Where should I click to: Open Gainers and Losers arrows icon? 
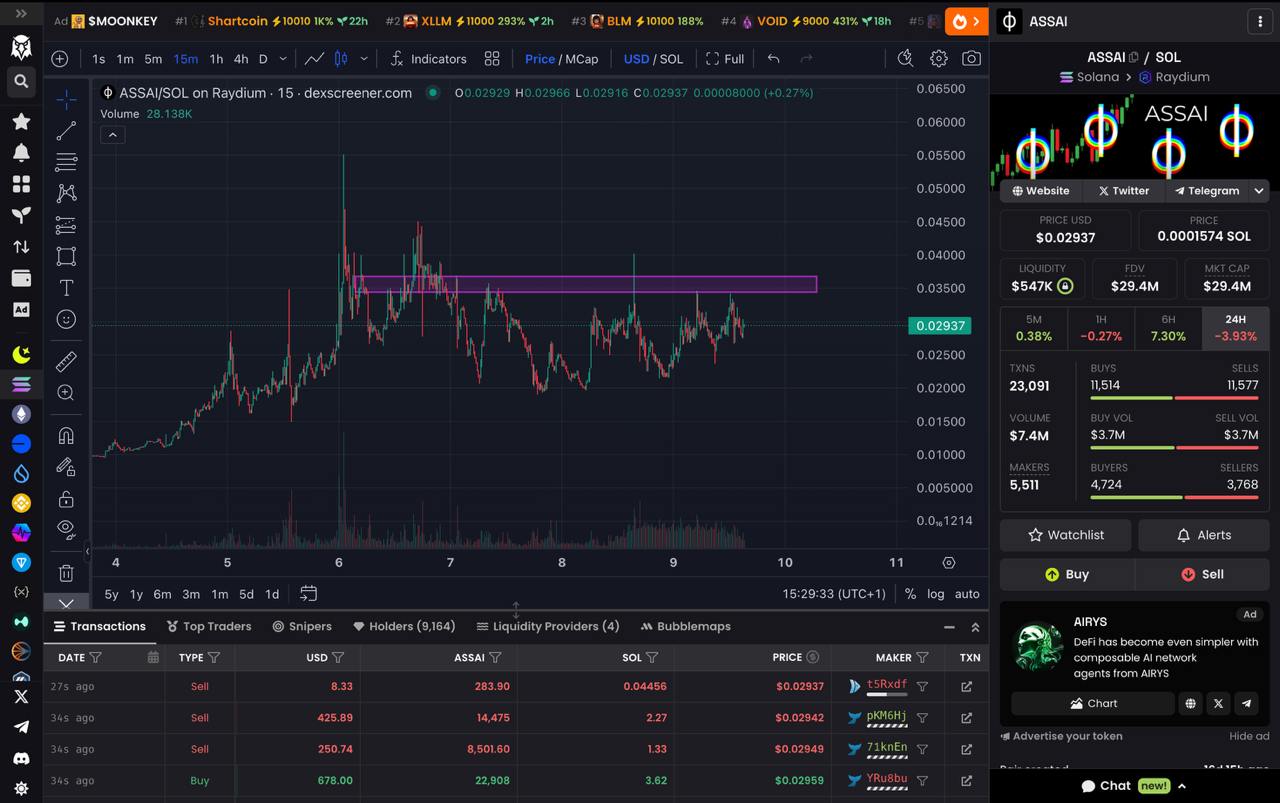(21, 246)
